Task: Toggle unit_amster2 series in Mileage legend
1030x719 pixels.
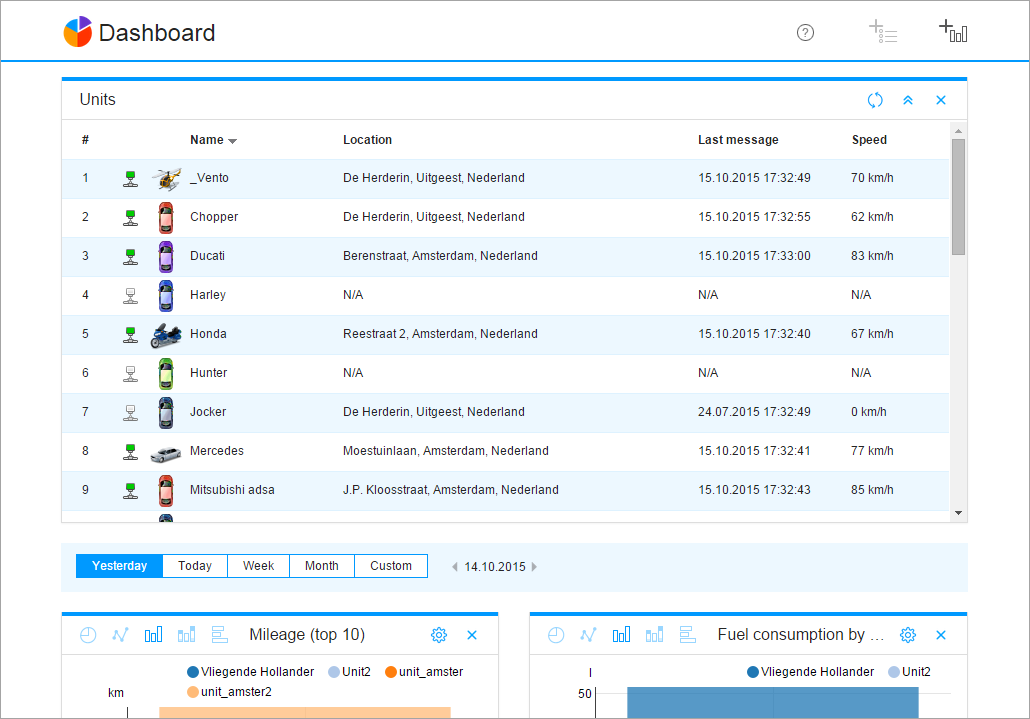Action: (x=229, y=691)
